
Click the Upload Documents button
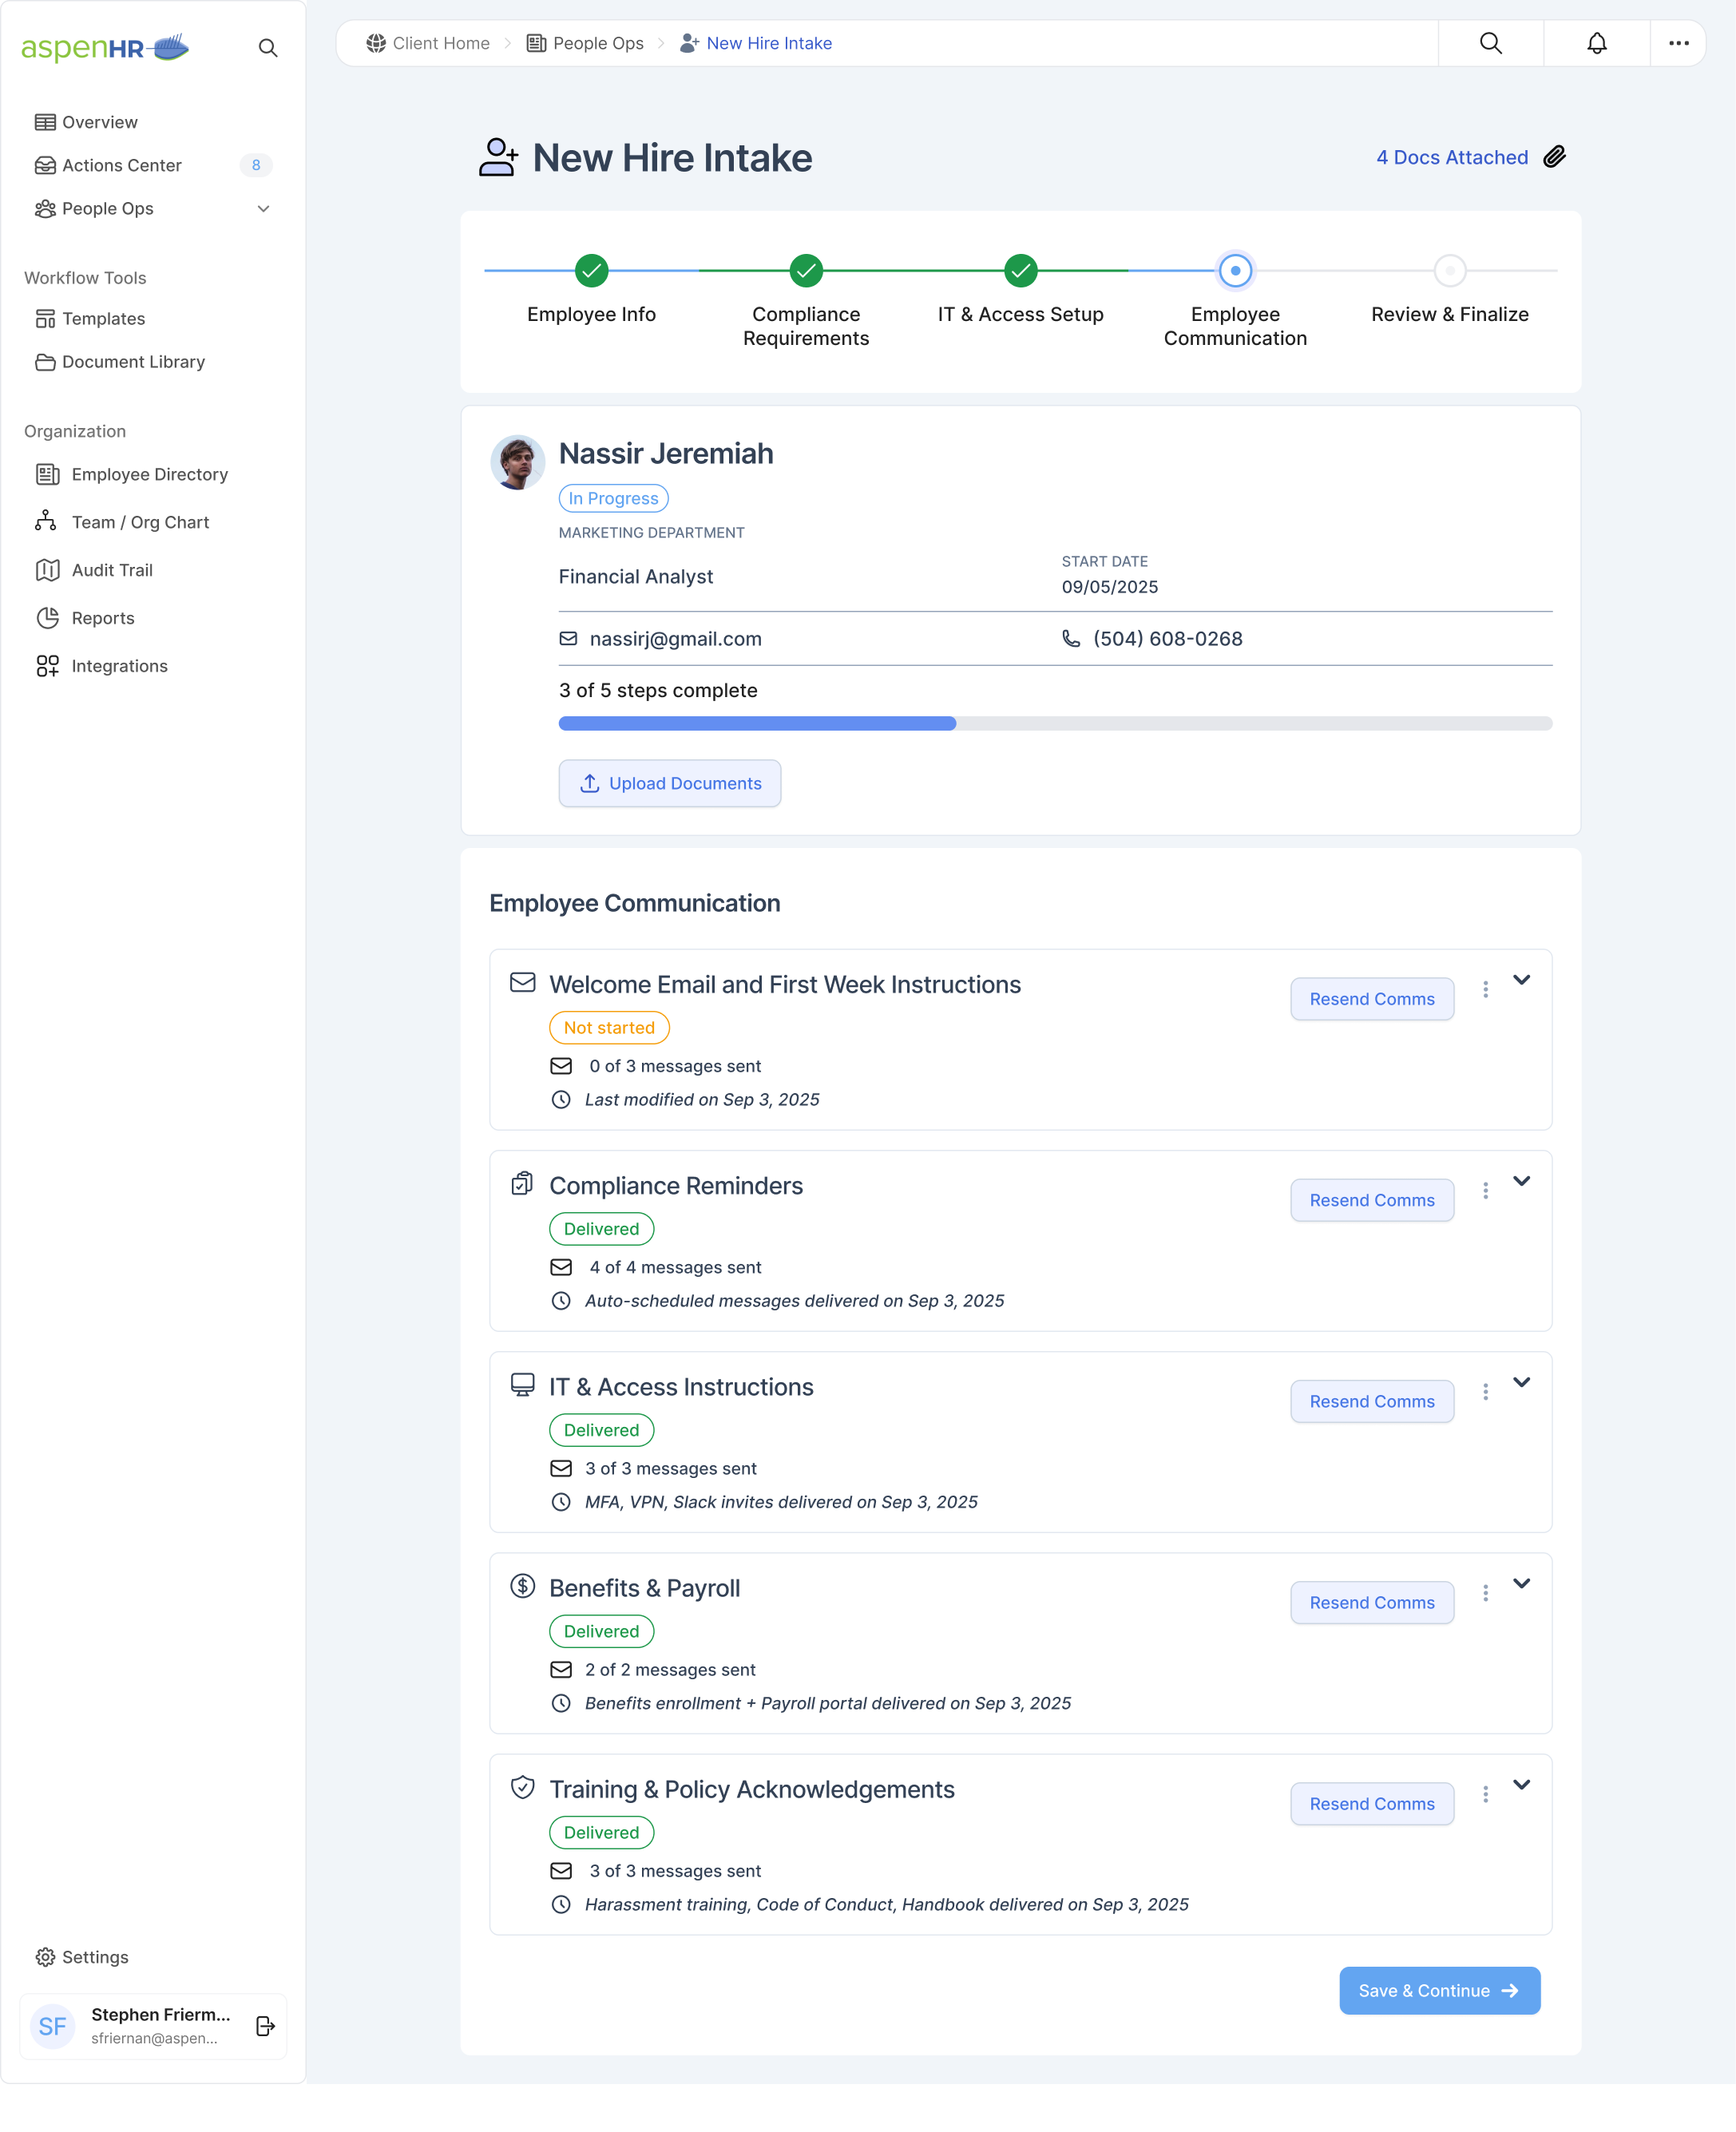pyautogui.click(x=669, y=783)
